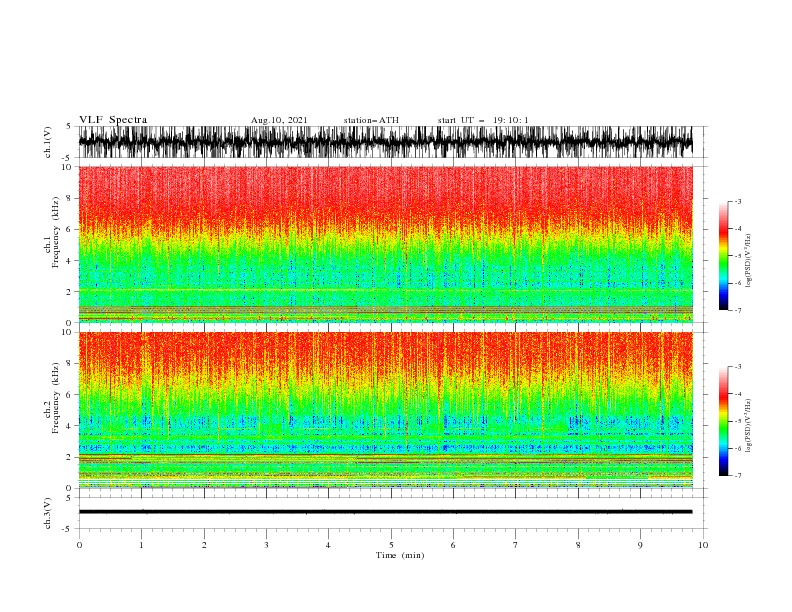The image size is (792, 612).
Task: Click the "10" tick on the time axis
Action: pyautogui.click(x=703, y=545)
